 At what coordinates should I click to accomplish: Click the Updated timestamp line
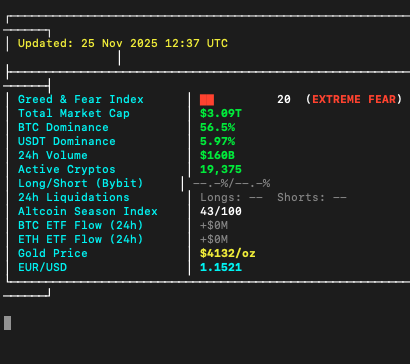coord(123,44)
